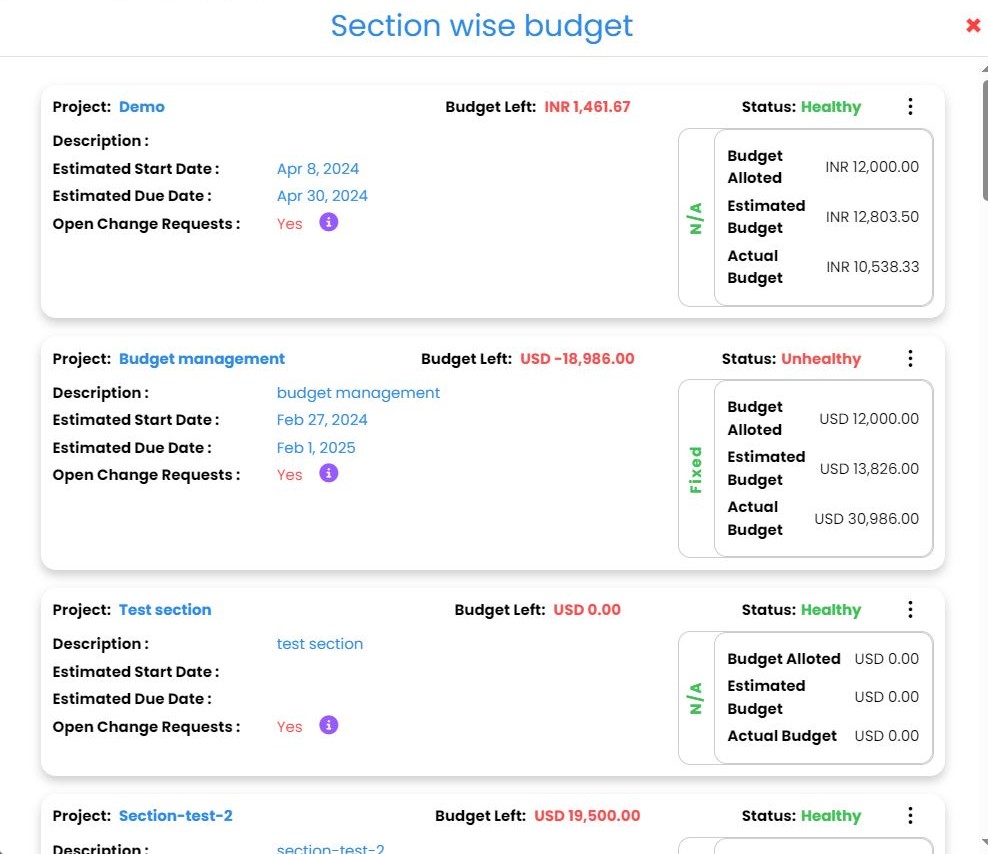Close the Section wise budget dialog
The width and height of the screenshot is (988, 854).
972,26
